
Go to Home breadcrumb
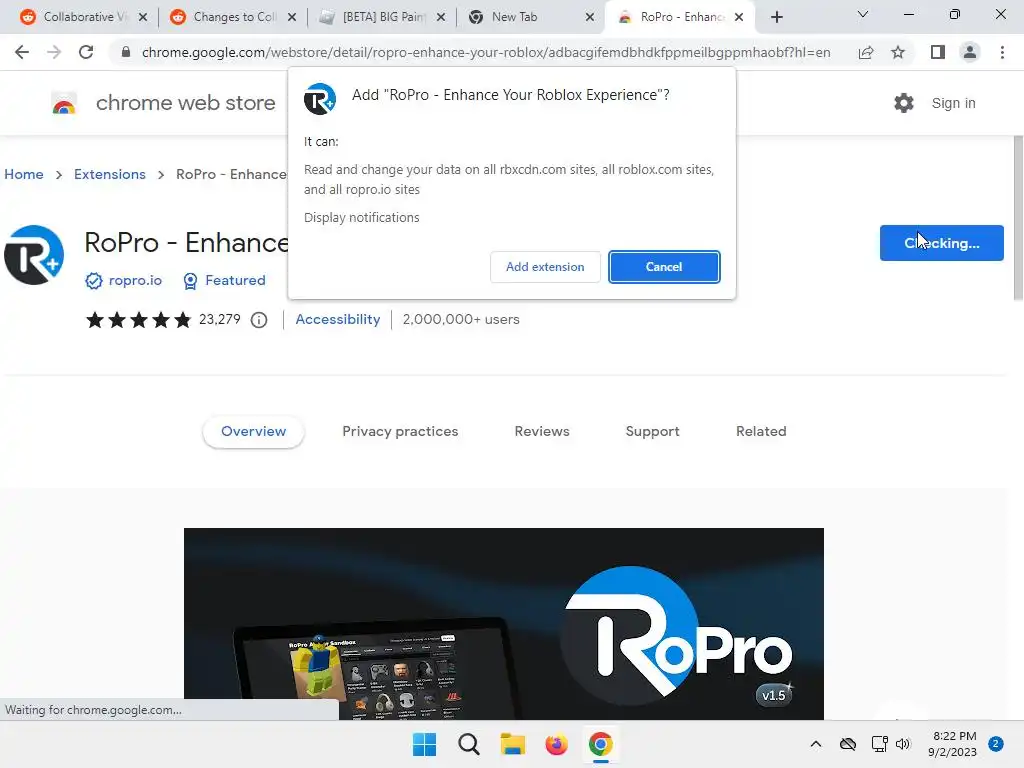pyautogui.click(x=24, y=174)
